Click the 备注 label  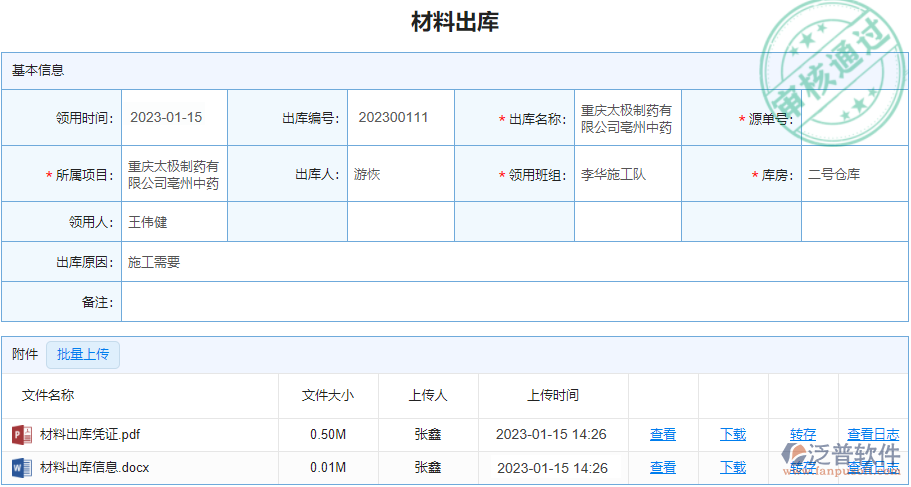98,302
